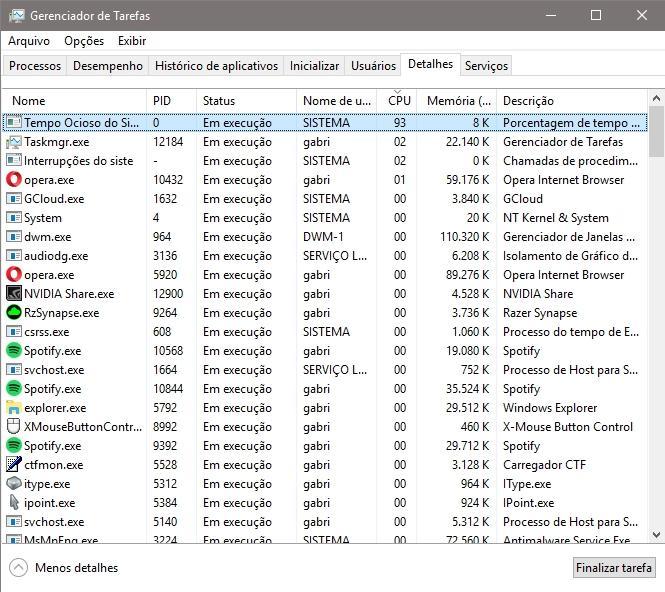Click description Carregador CTF
Image resolution: width=665 pixels, height=592 pixels.
[x=544, y=465]
